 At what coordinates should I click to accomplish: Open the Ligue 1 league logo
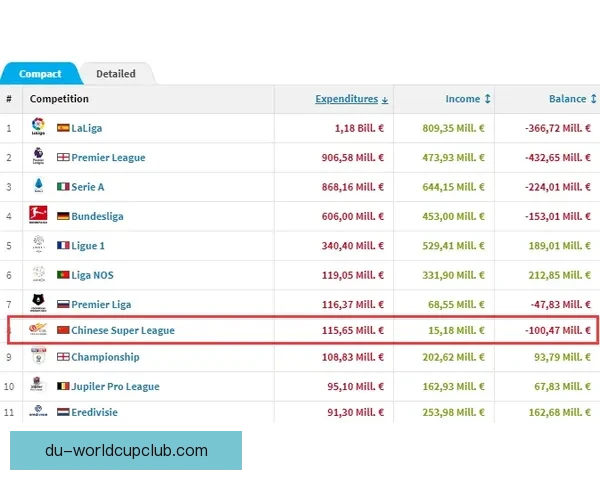pos(38,244)
